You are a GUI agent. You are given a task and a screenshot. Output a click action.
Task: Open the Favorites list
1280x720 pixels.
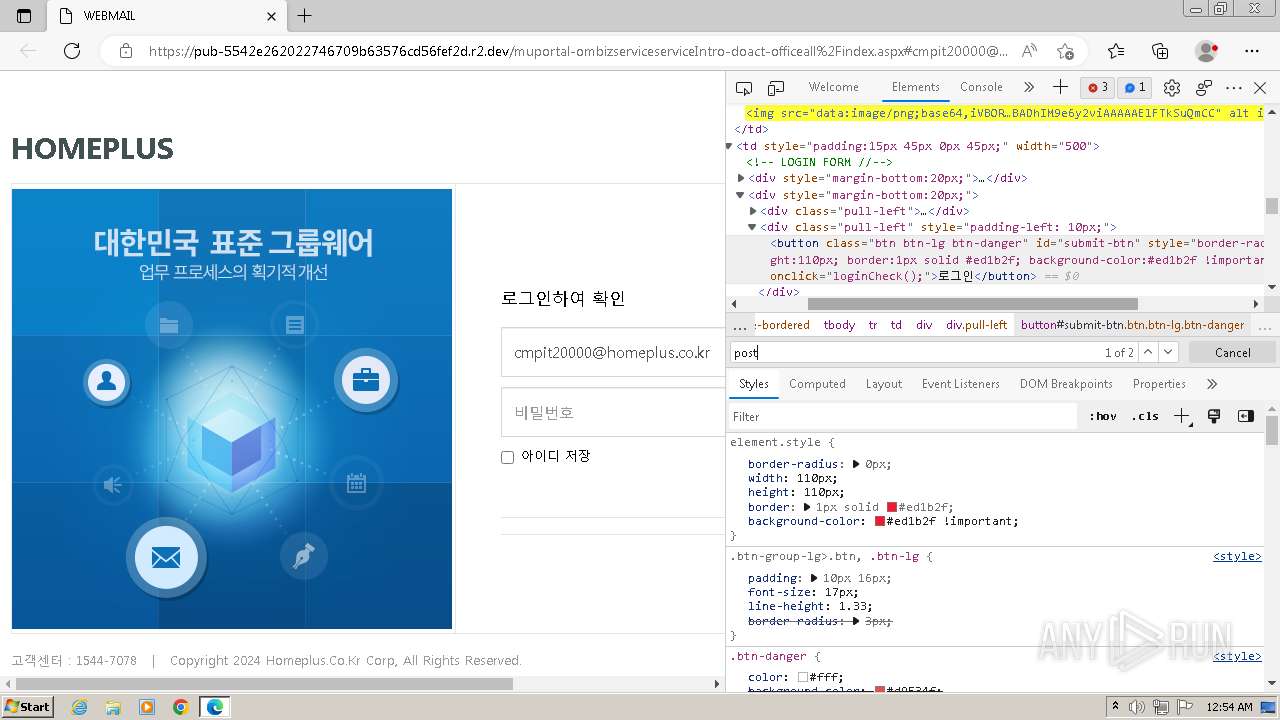click(1116, 51)
